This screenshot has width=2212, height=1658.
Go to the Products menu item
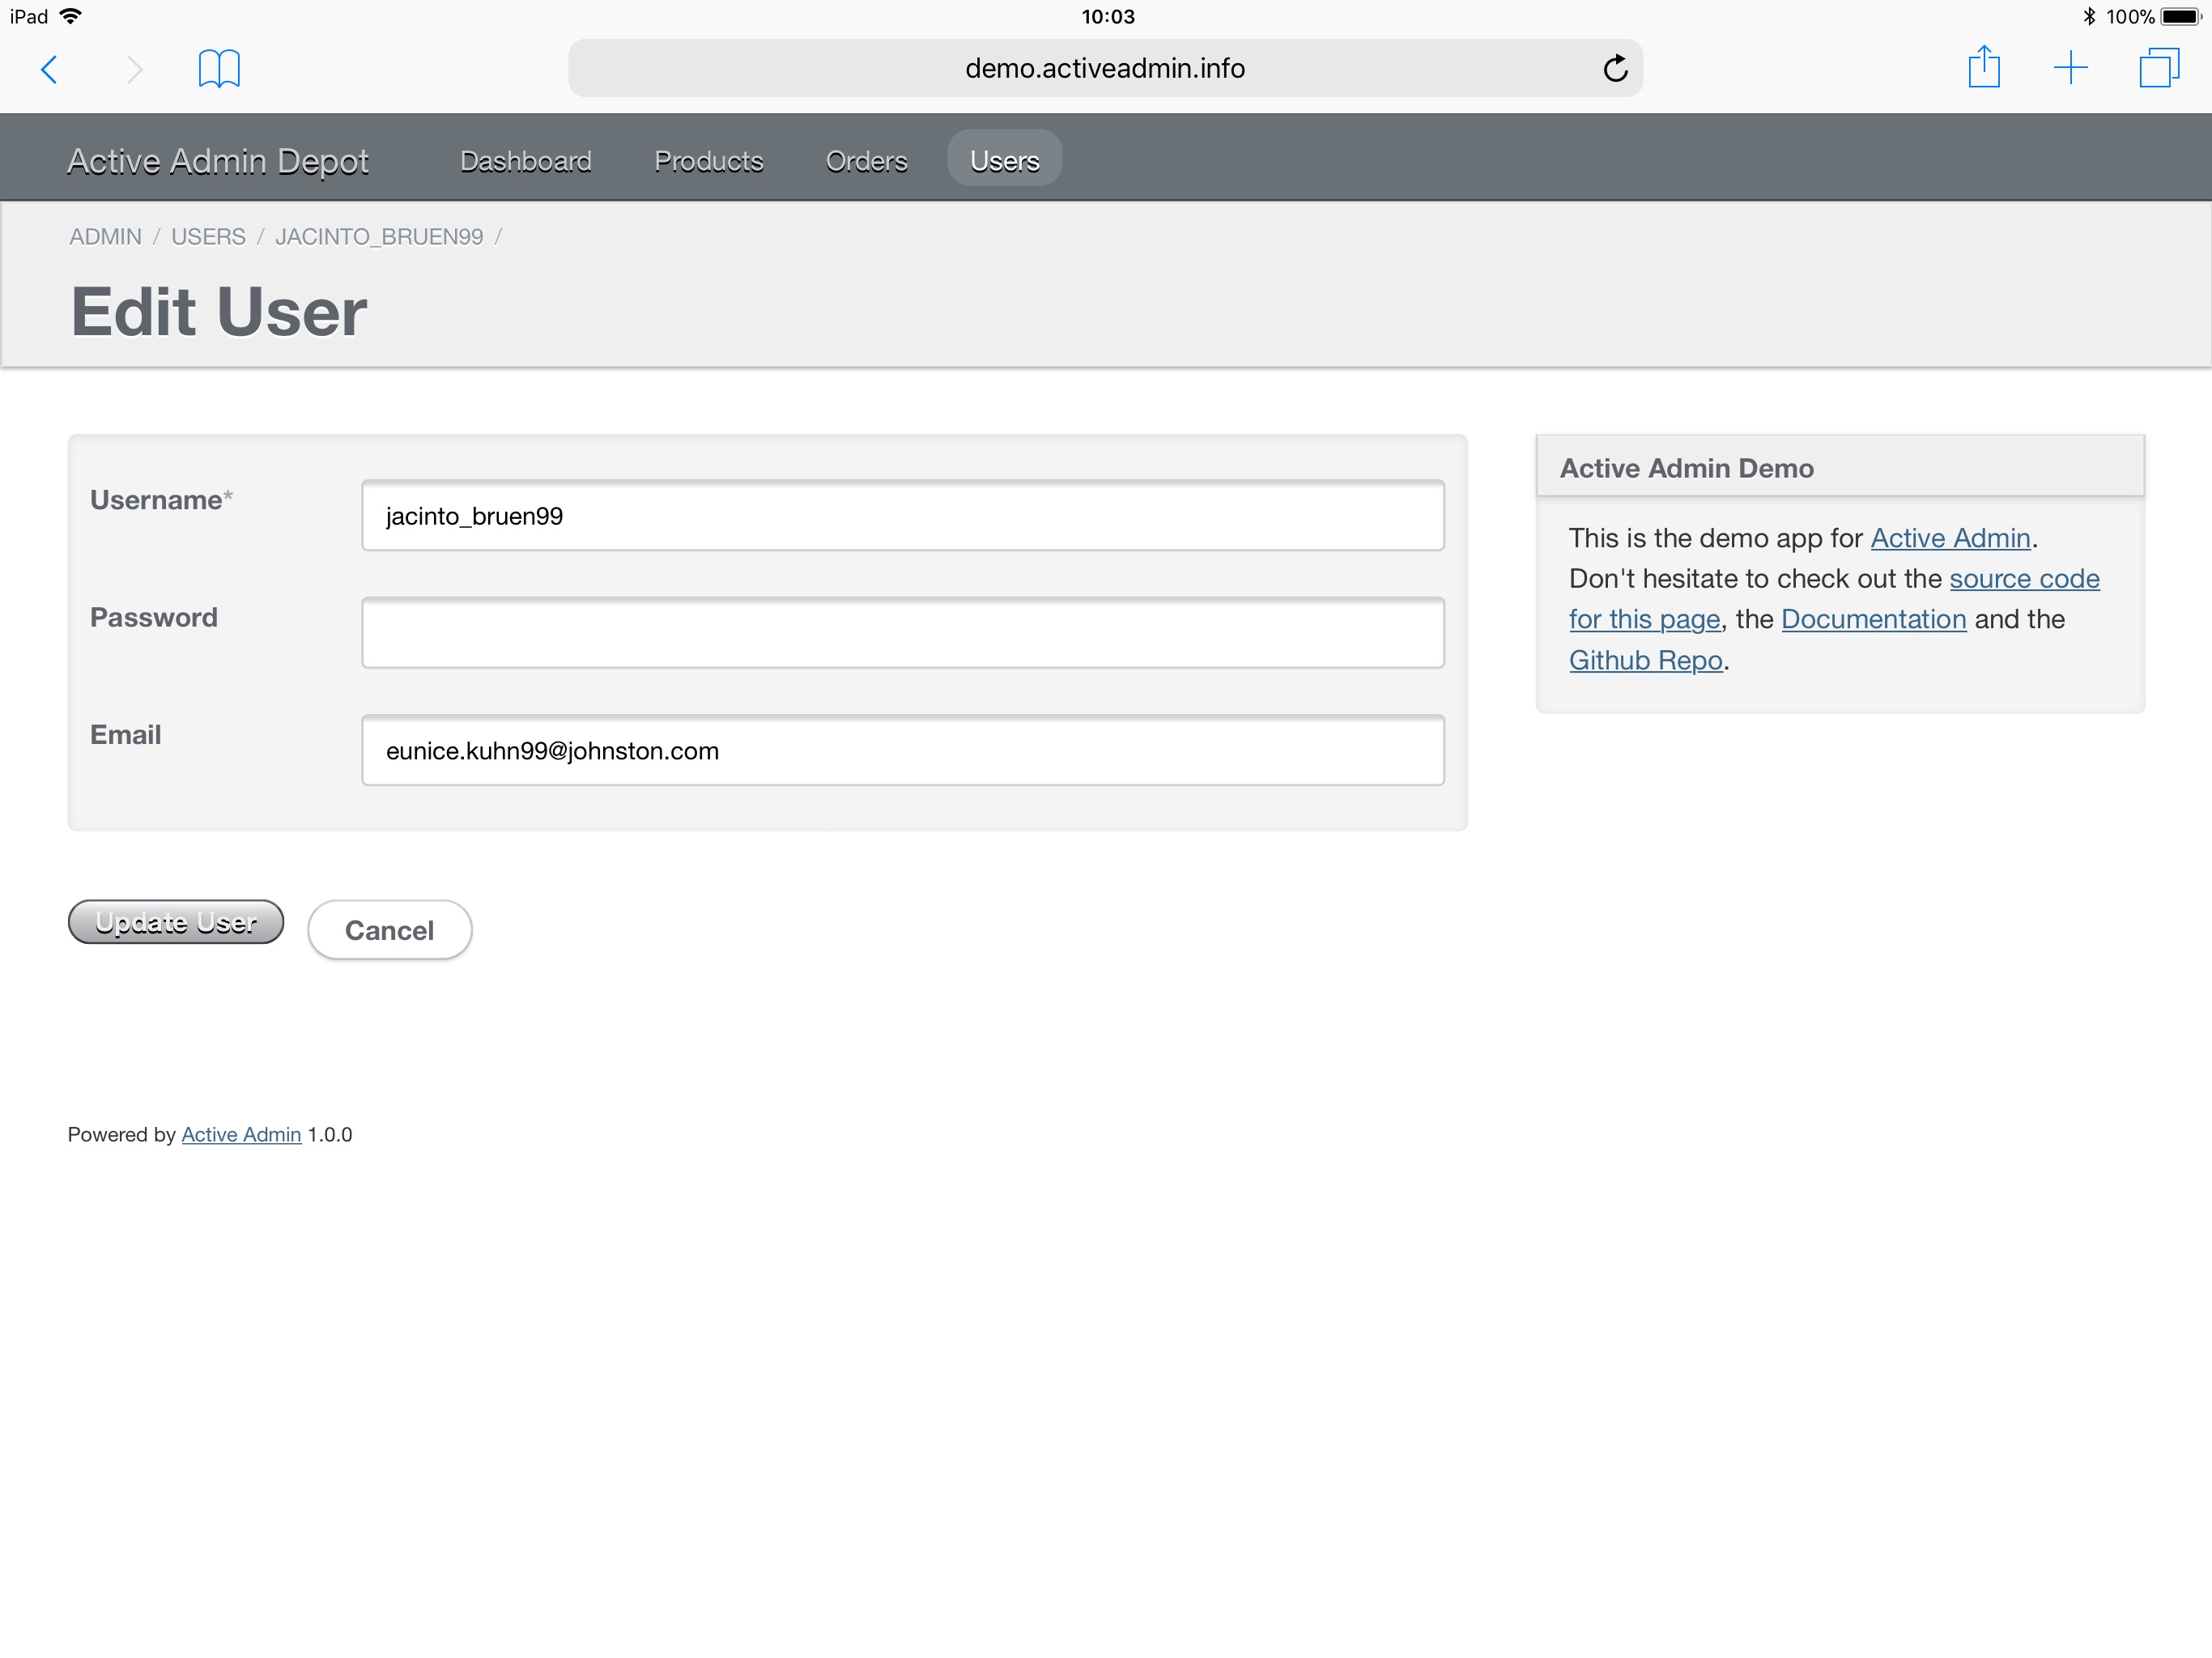pyautogui.click(x=708, y=161)
